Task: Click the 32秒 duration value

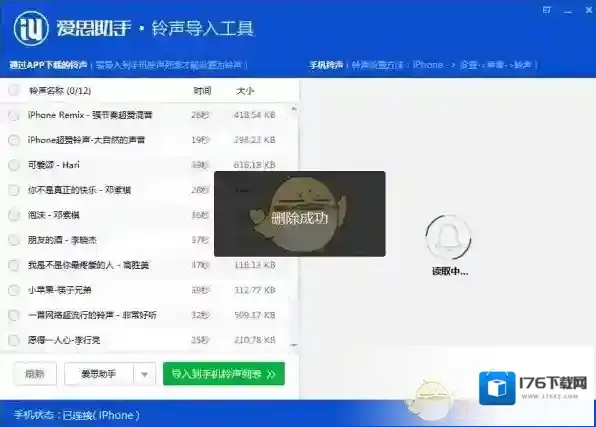Action: [x=200, y=315]
